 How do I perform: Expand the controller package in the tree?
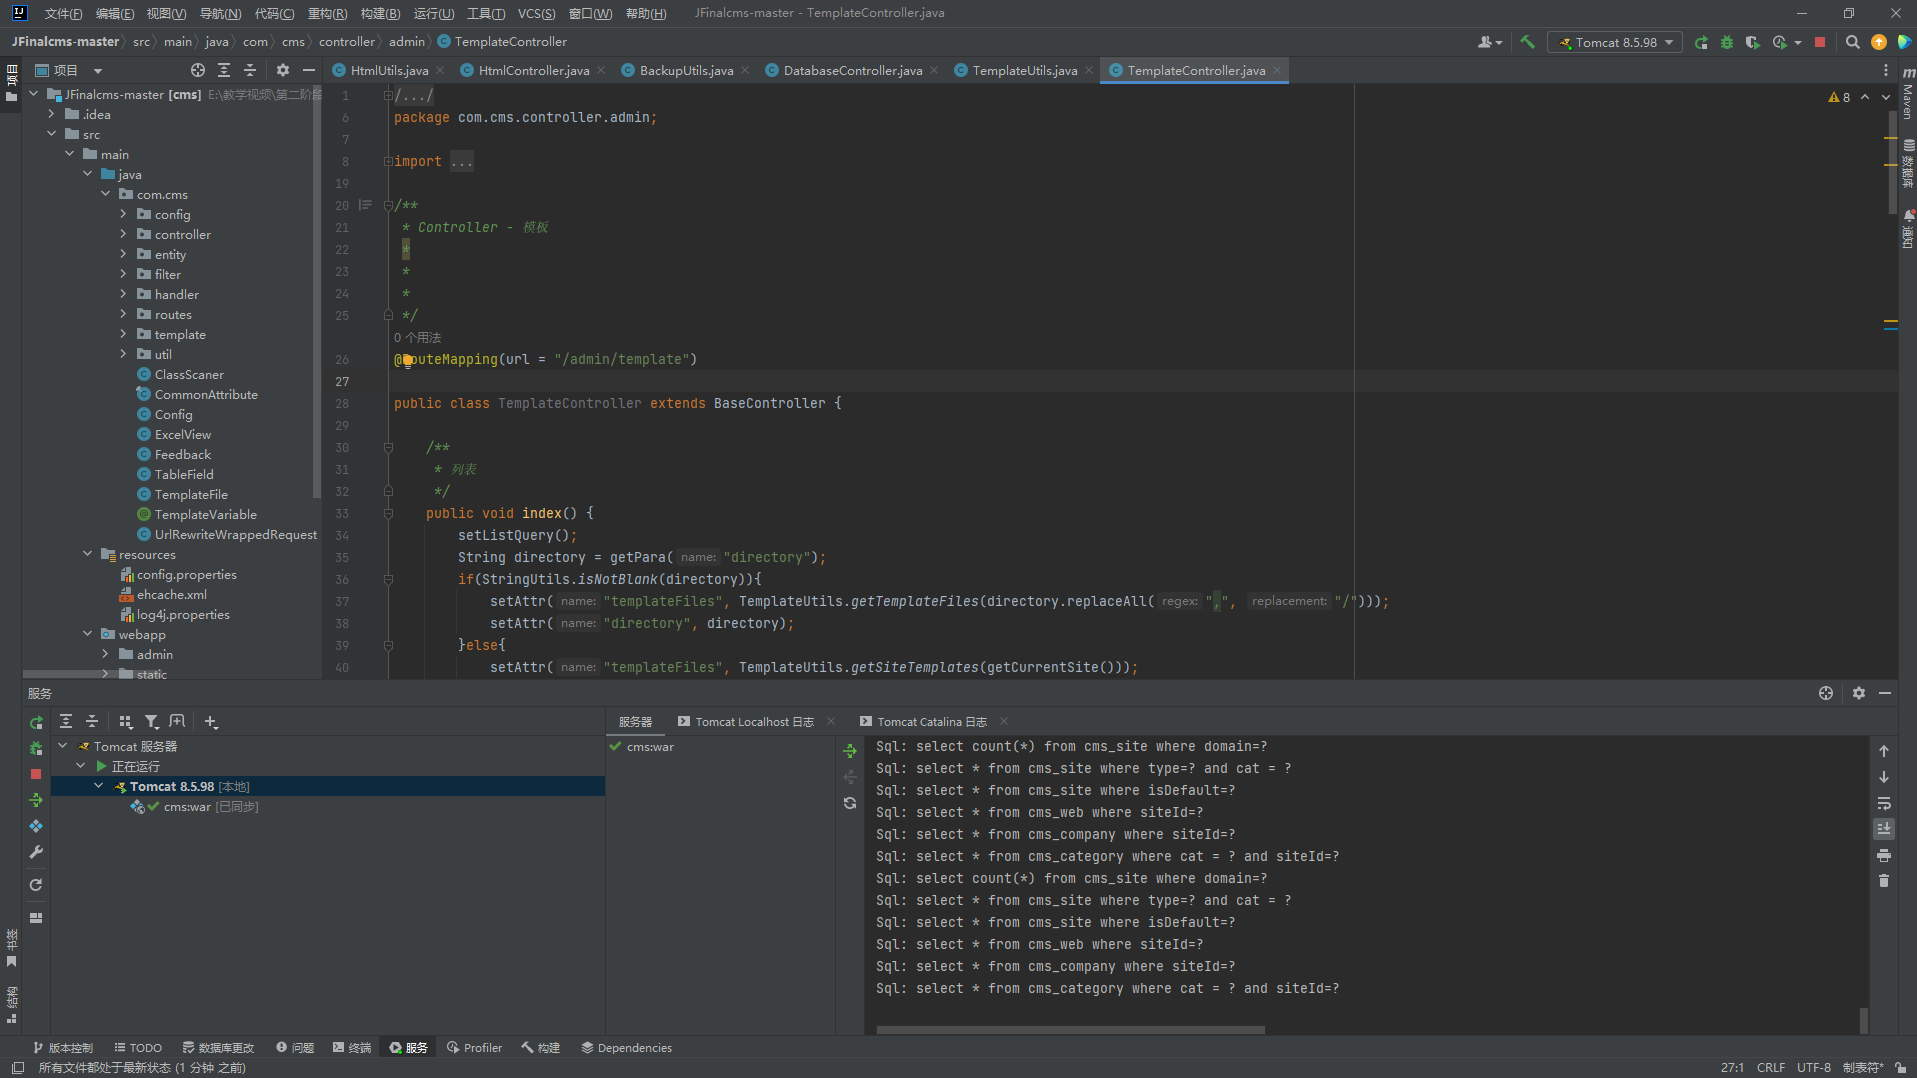(x=123, y=234)
